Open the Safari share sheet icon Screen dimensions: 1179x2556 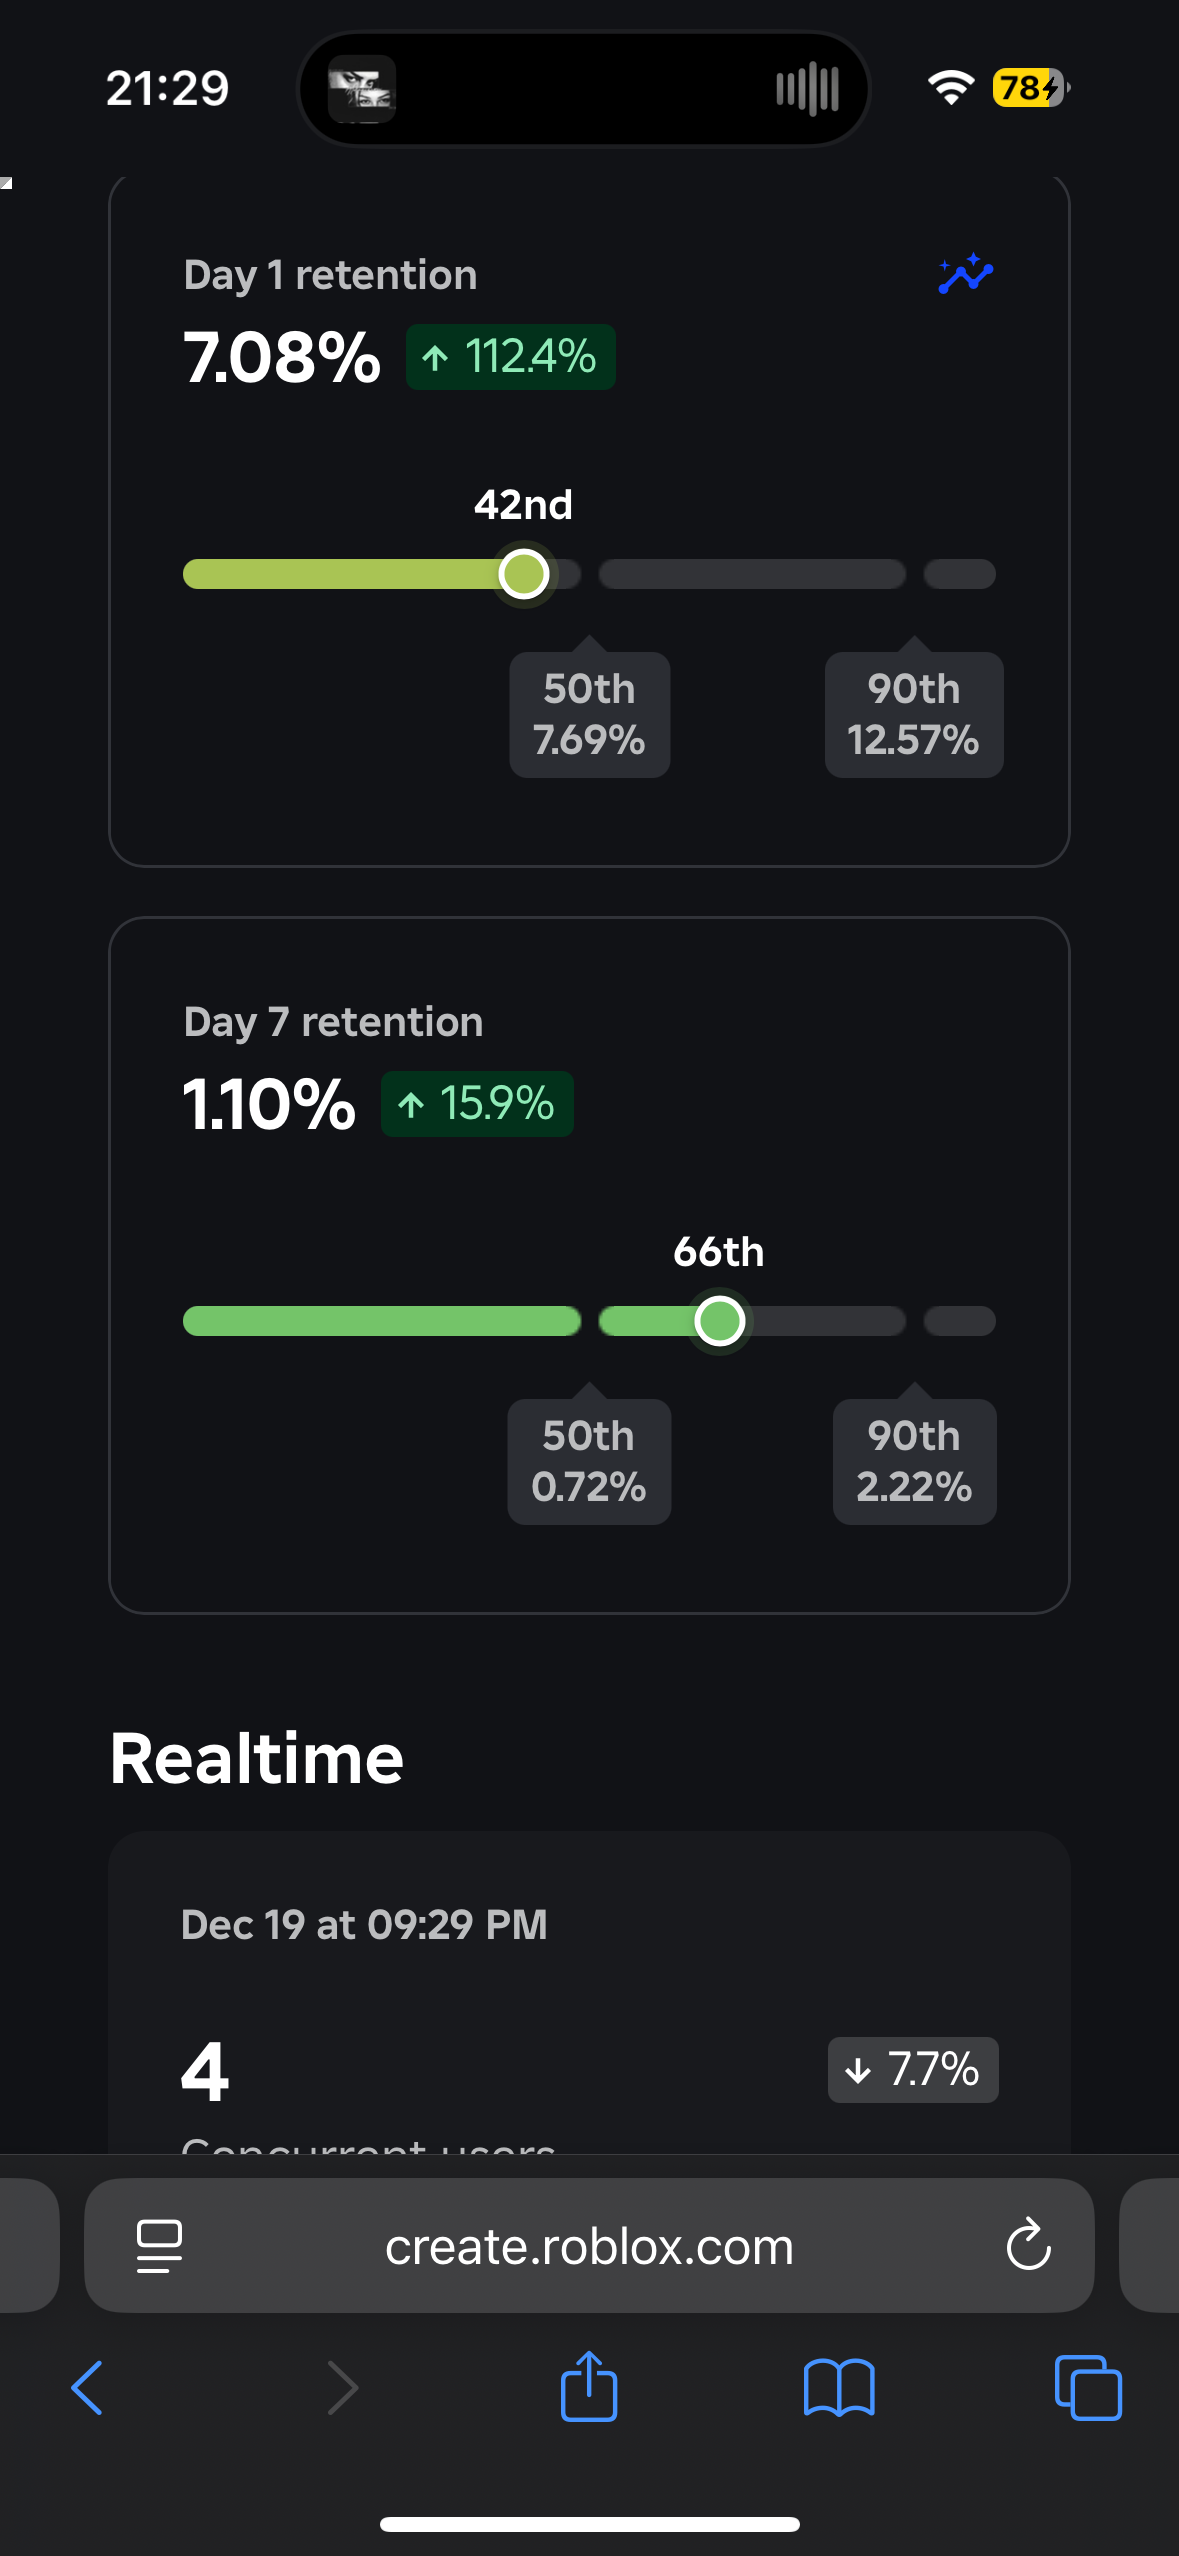(589, 2385)
